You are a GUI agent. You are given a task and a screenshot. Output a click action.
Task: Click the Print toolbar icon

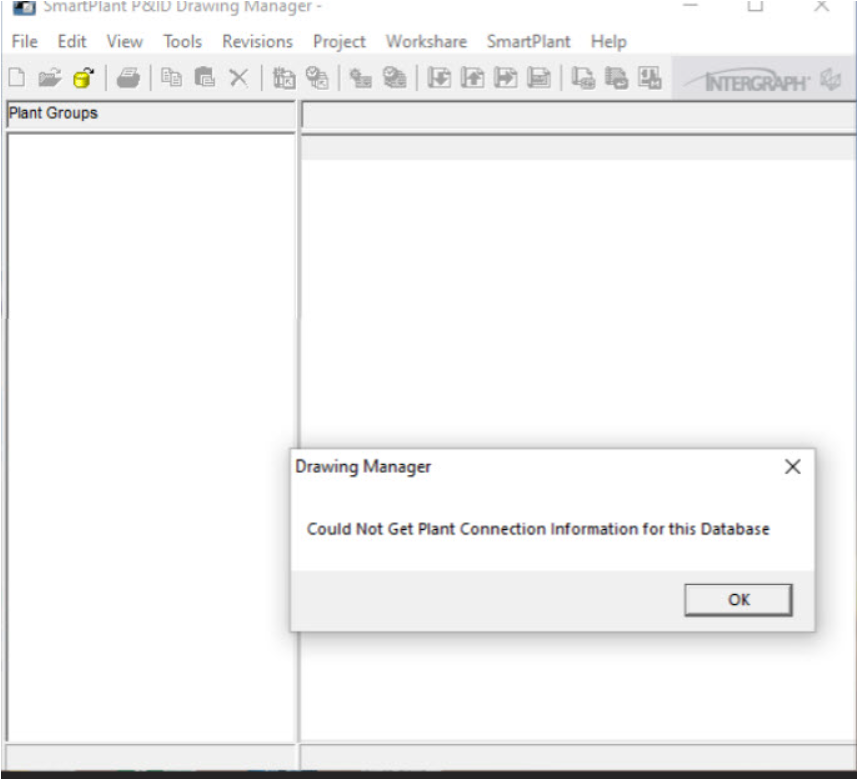(128, 78)
